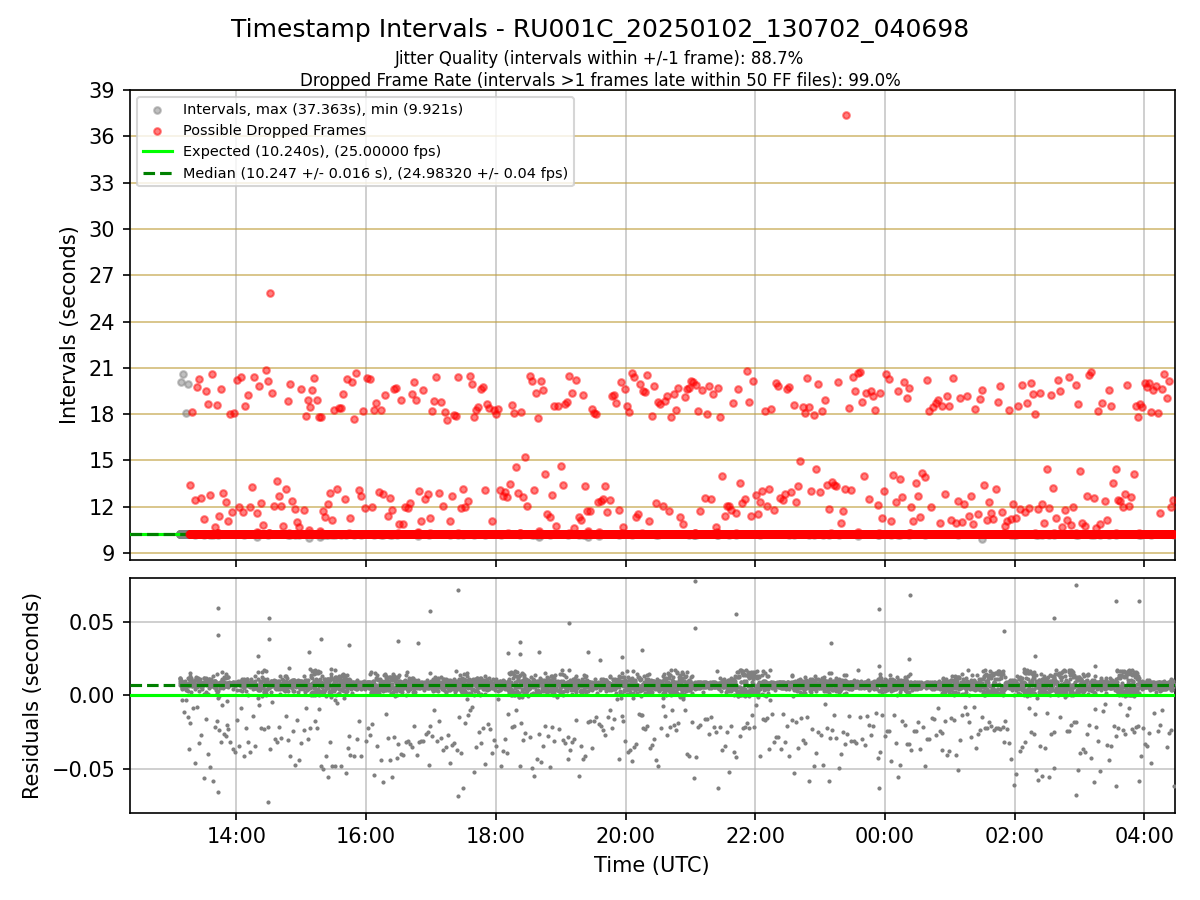The image size is (1200, 900).
Task: Click the outlier point near 26 seconds
Action: [270, 293]
